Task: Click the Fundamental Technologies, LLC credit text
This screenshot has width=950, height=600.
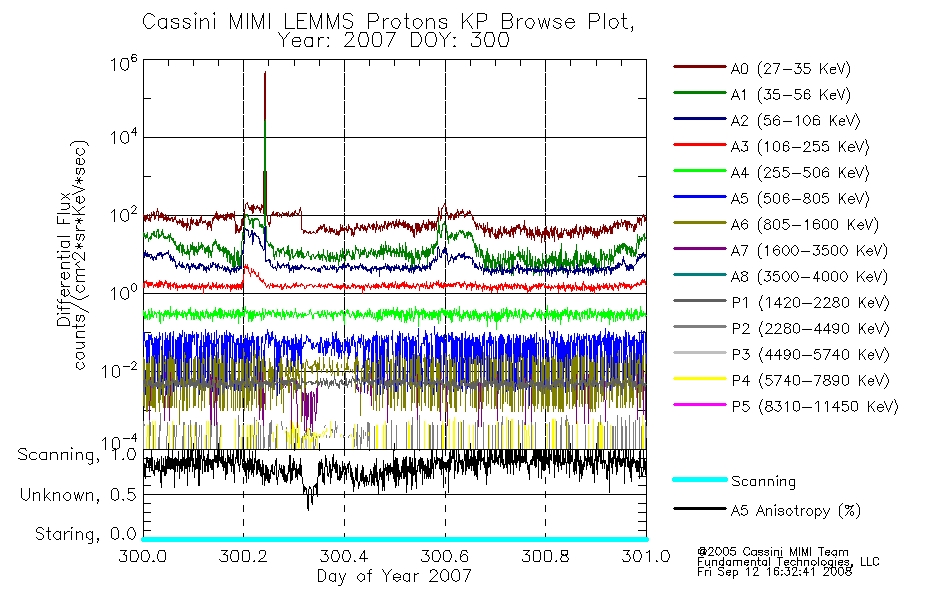Action: point(788,562)
